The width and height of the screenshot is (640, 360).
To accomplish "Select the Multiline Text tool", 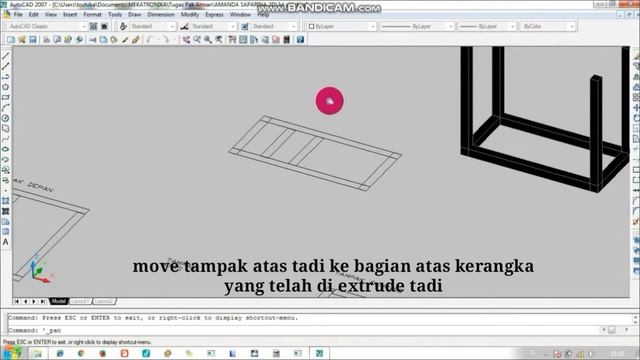I will point(6,242).
